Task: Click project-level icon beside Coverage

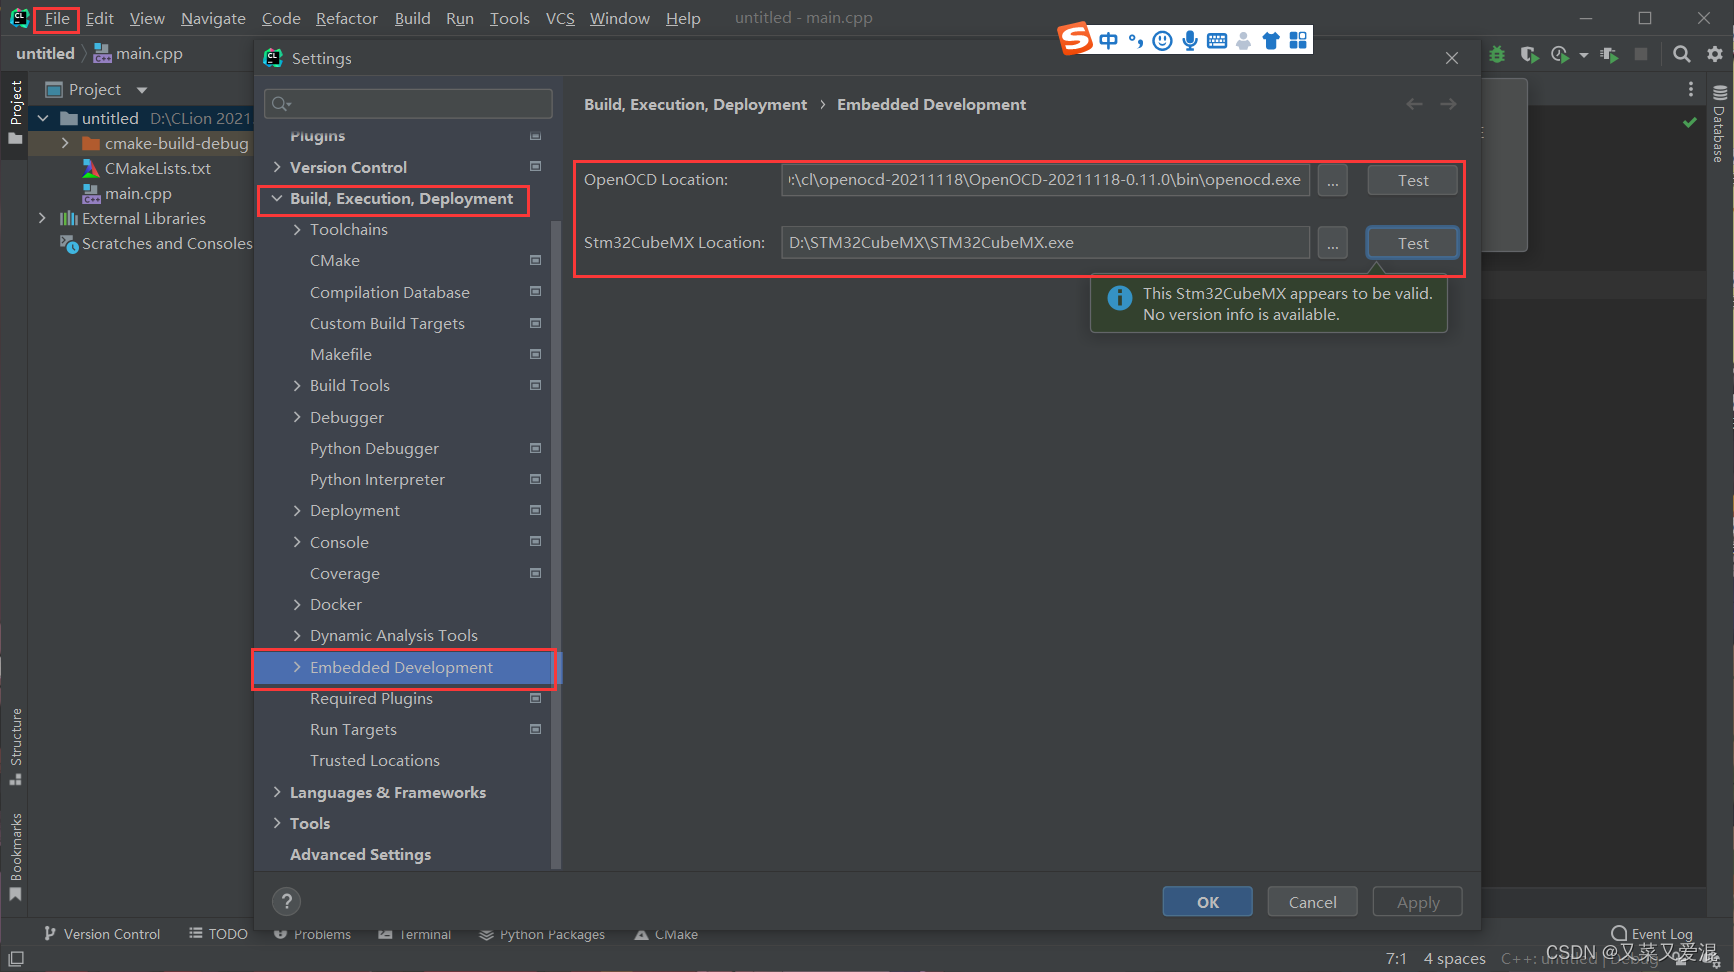Action: [x=535, y=573]
